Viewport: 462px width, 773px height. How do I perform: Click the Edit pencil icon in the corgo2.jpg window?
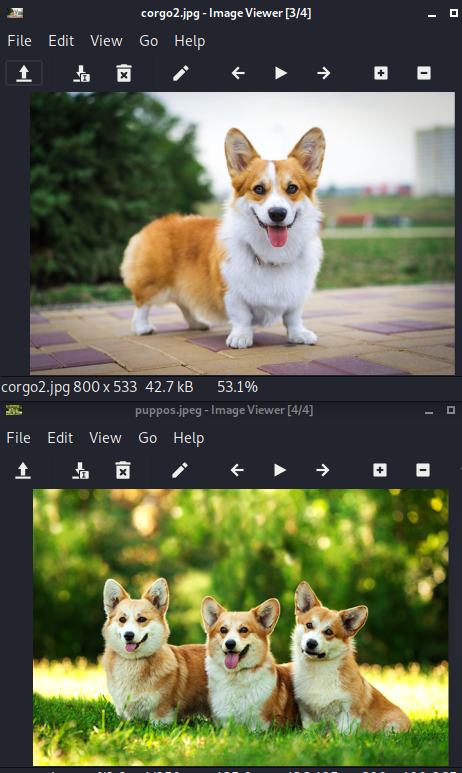181,73
